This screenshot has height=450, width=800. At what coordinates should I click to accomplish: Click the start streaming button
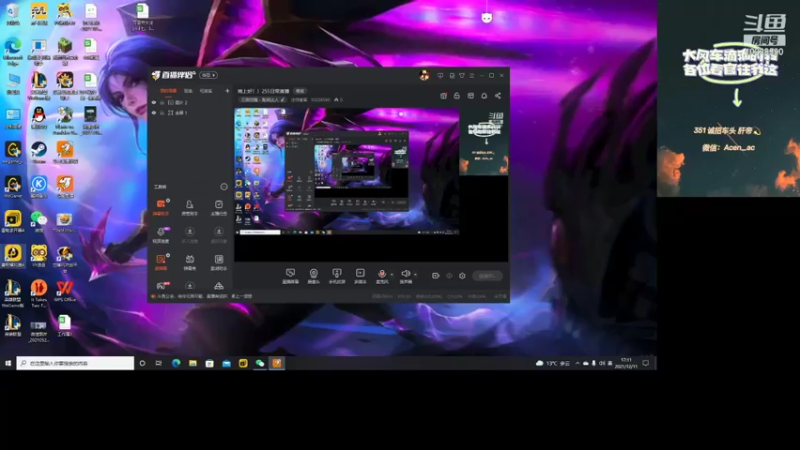pos(487,276)
